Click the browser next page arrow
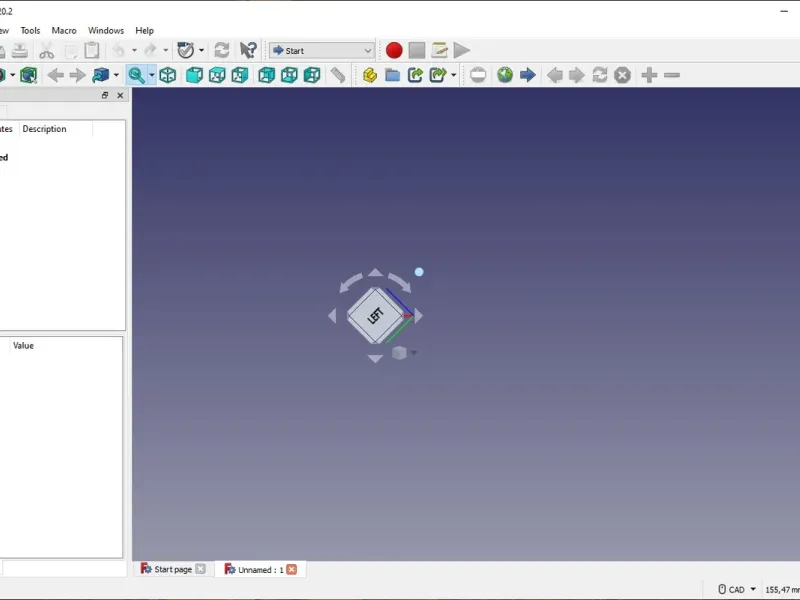This screenshot has width=800, height=600. (x=577, y=76)
